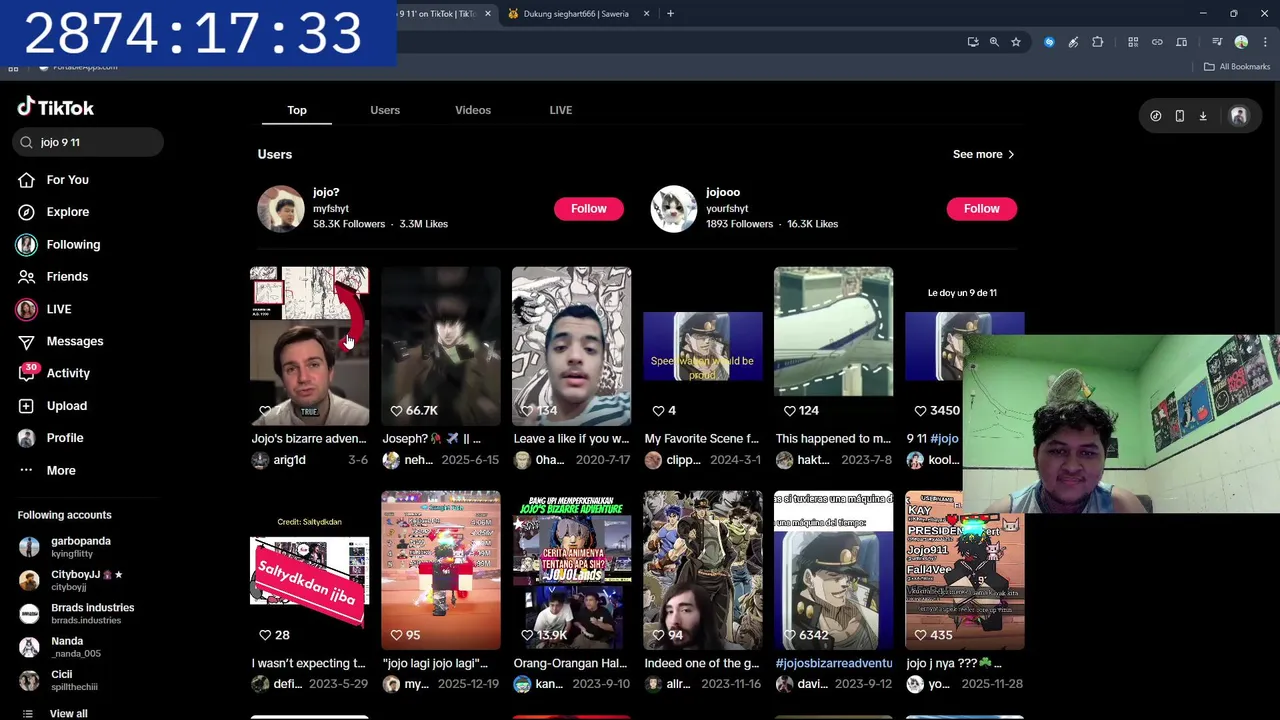Open the QR code extension icon
The width and height of the screenshot is (1280, 720).
(x=1133, y=42)
